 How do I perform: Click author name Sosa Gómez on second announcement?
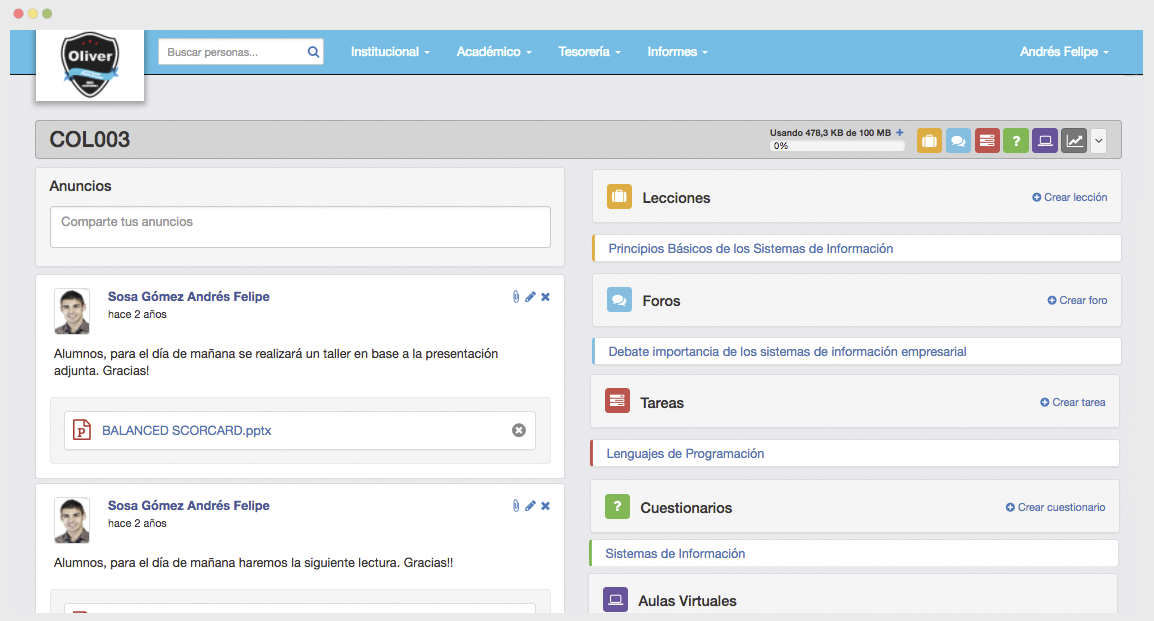click(x=188, y=505)
